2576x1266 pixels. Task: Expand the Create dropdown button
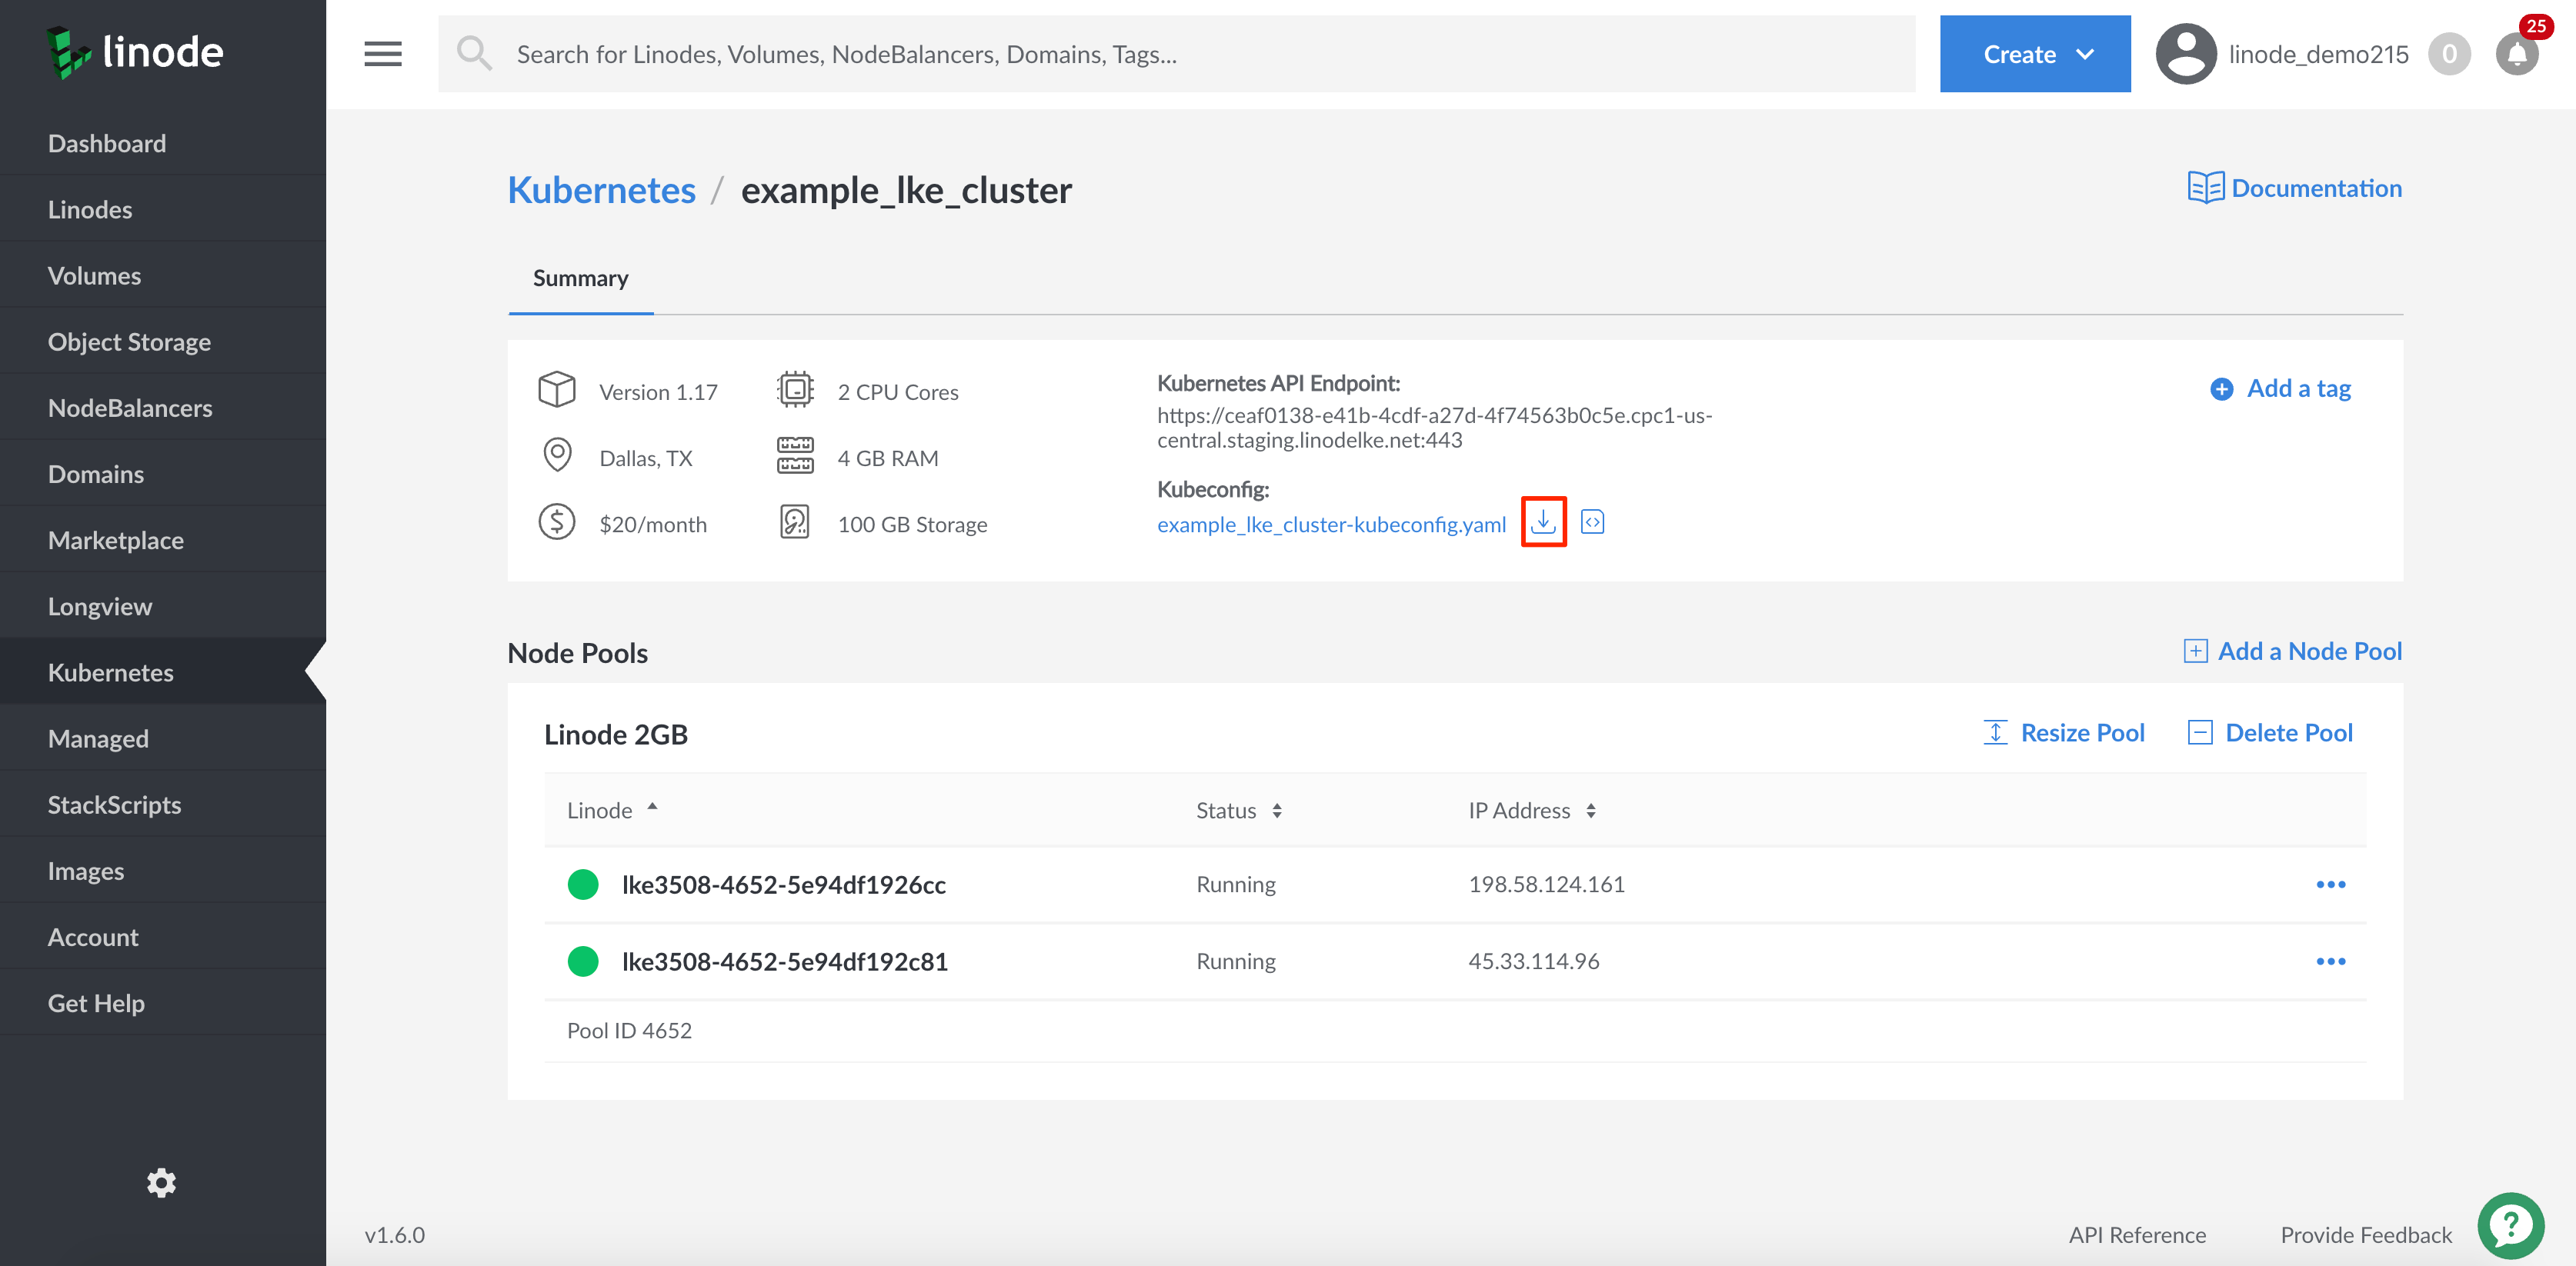(2034, 54)
